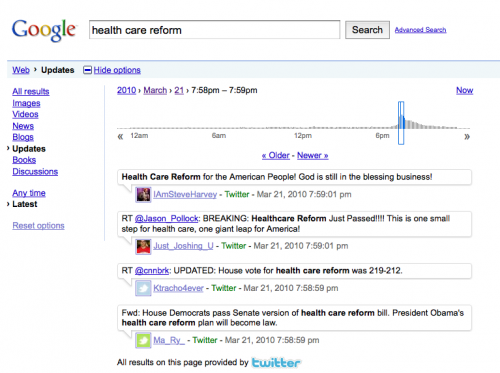Click the tweet about House Democrats passing bill
The height and width of the screenshot is (373, 500).
[294, 318]
